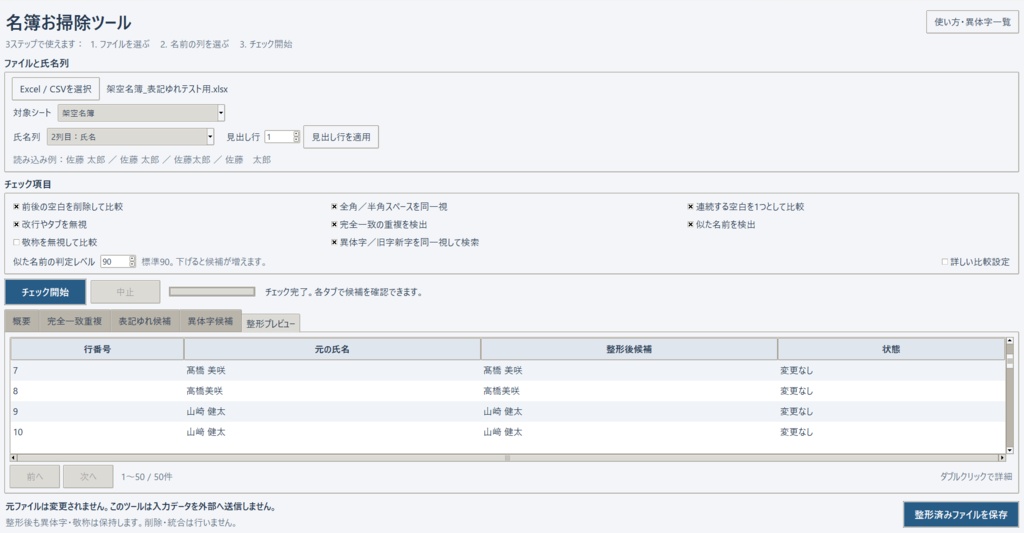Select the 整形プレビュー tab
This screenshot has width=1024, height=533.
[x=271, y=323]
